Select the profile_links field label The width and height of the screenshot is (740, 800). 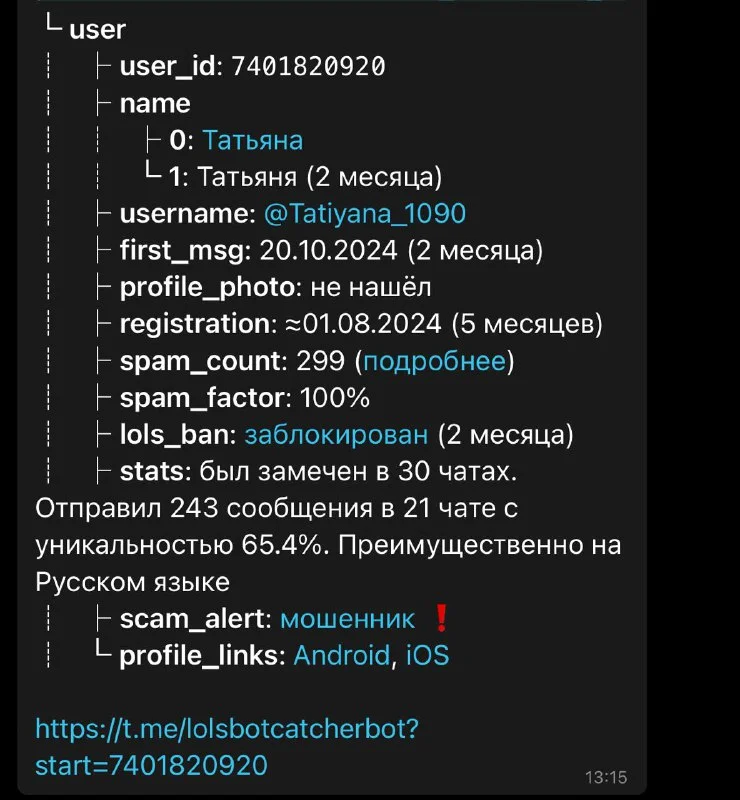click(x=203, y=656)
